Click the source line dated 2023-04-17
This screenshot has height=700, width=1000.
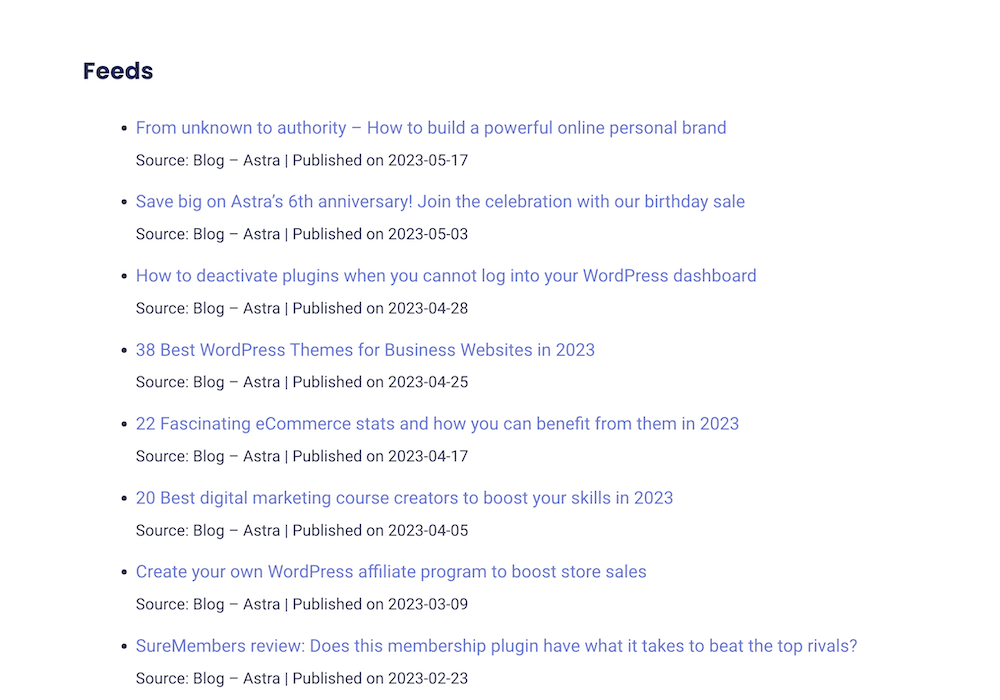[x=302, y=456]
